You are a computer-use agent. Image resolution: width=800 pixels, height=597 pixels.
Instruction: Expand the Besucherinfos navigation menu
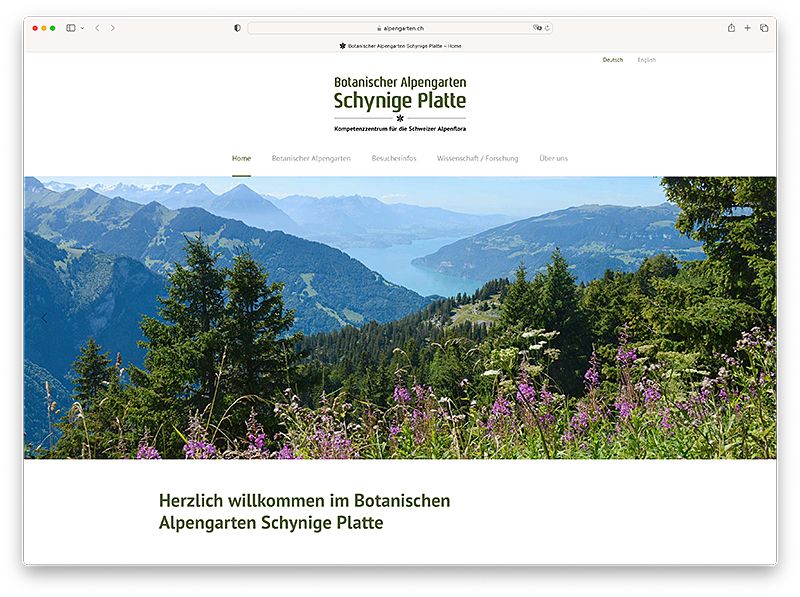[394, 158]
